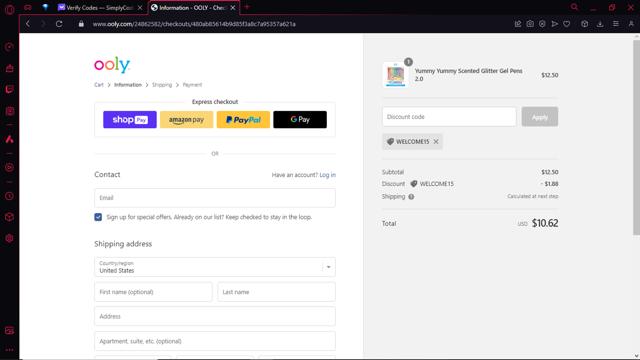Uncheck the special offers sign-up checkbox
The image size is (640, 360).
click(x=98, y=217)
